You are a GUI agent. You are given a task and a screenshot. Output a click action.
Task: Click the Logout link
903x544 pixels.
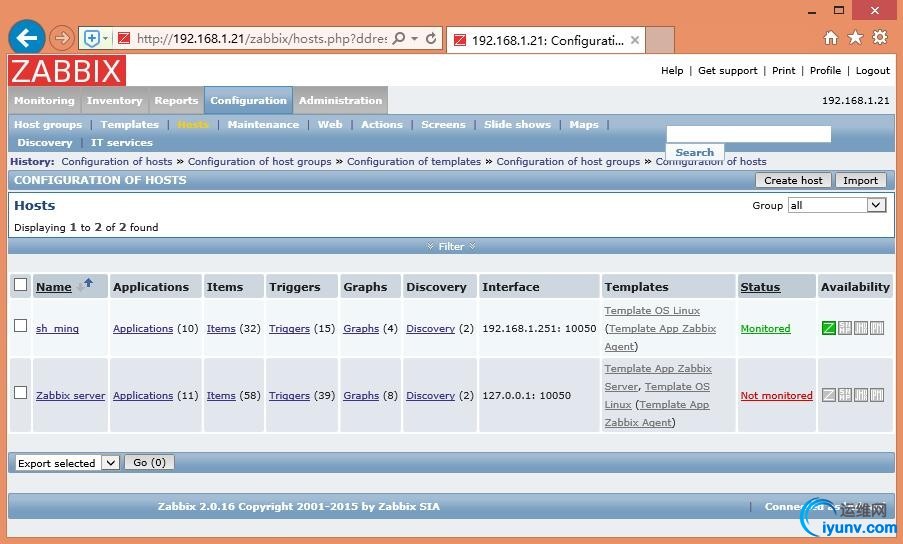click(872, 70)
